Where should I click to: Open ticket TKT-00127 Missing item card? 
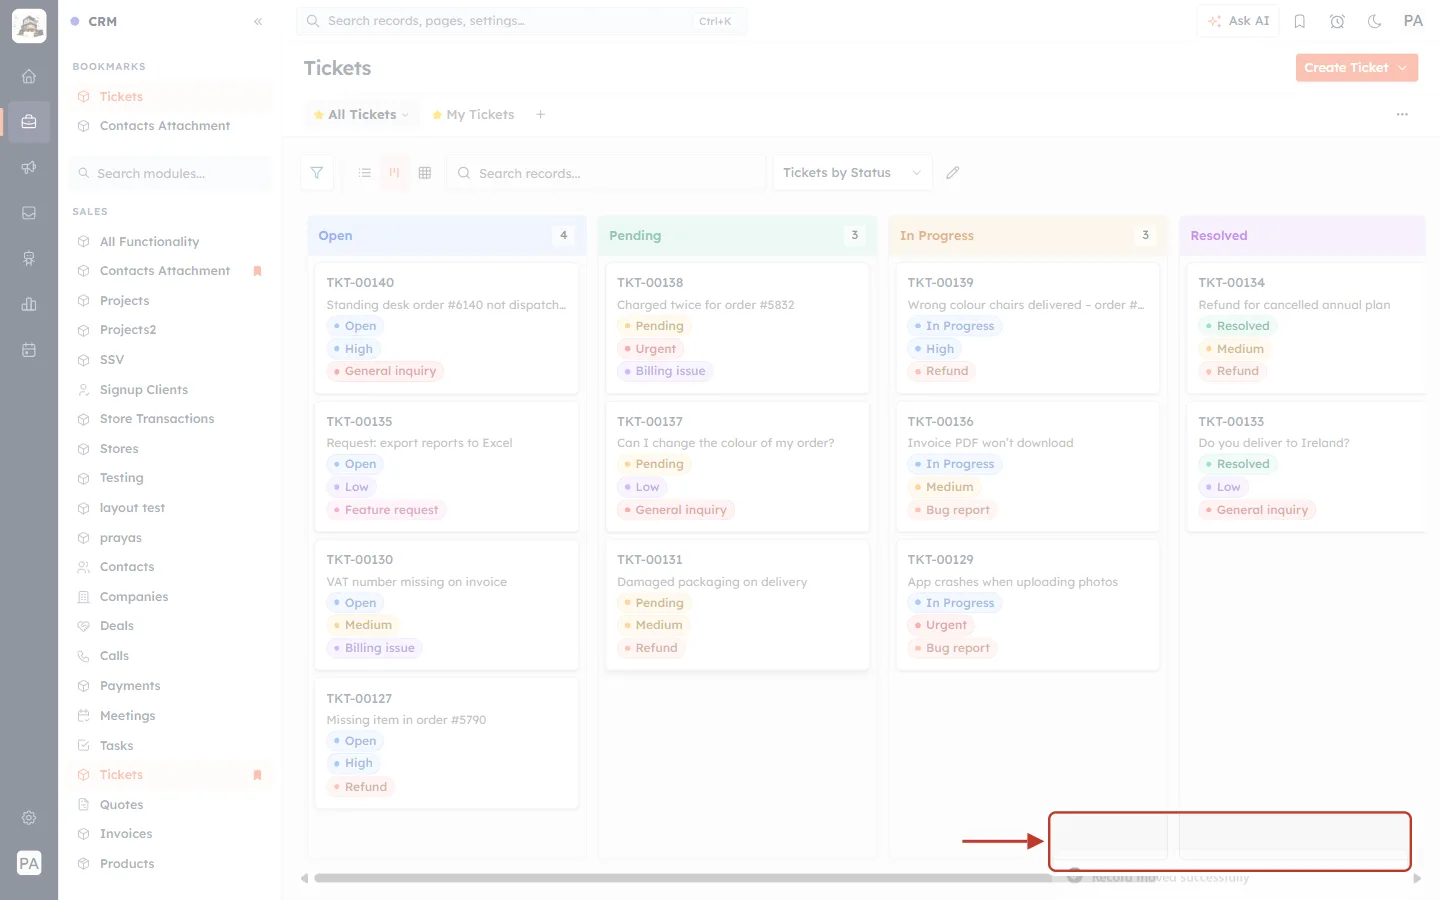[447, 743]
